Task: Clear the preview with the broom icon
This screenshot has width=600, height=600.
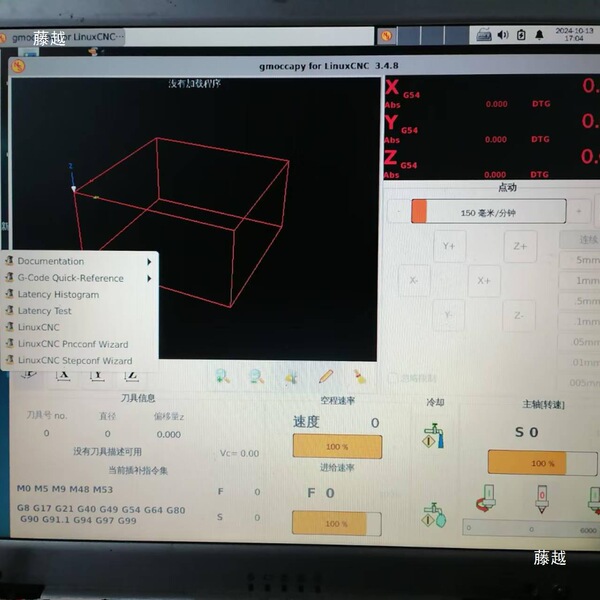Action: pos(359,377)
